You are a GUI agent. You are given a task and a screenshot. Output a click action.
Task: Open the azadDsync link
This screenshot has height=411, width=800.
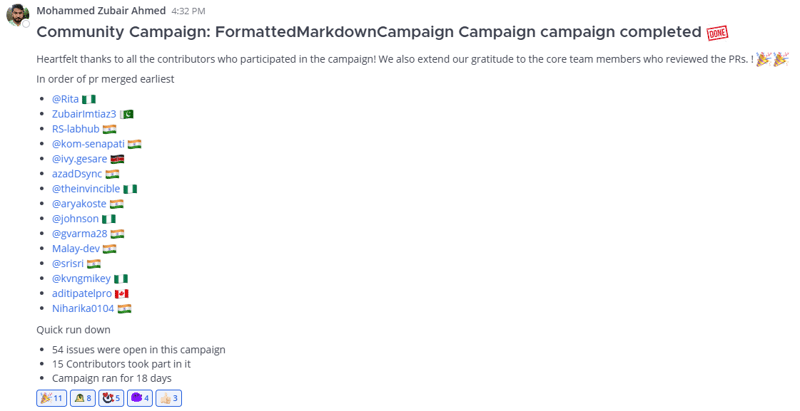click(x=77, y=174)
